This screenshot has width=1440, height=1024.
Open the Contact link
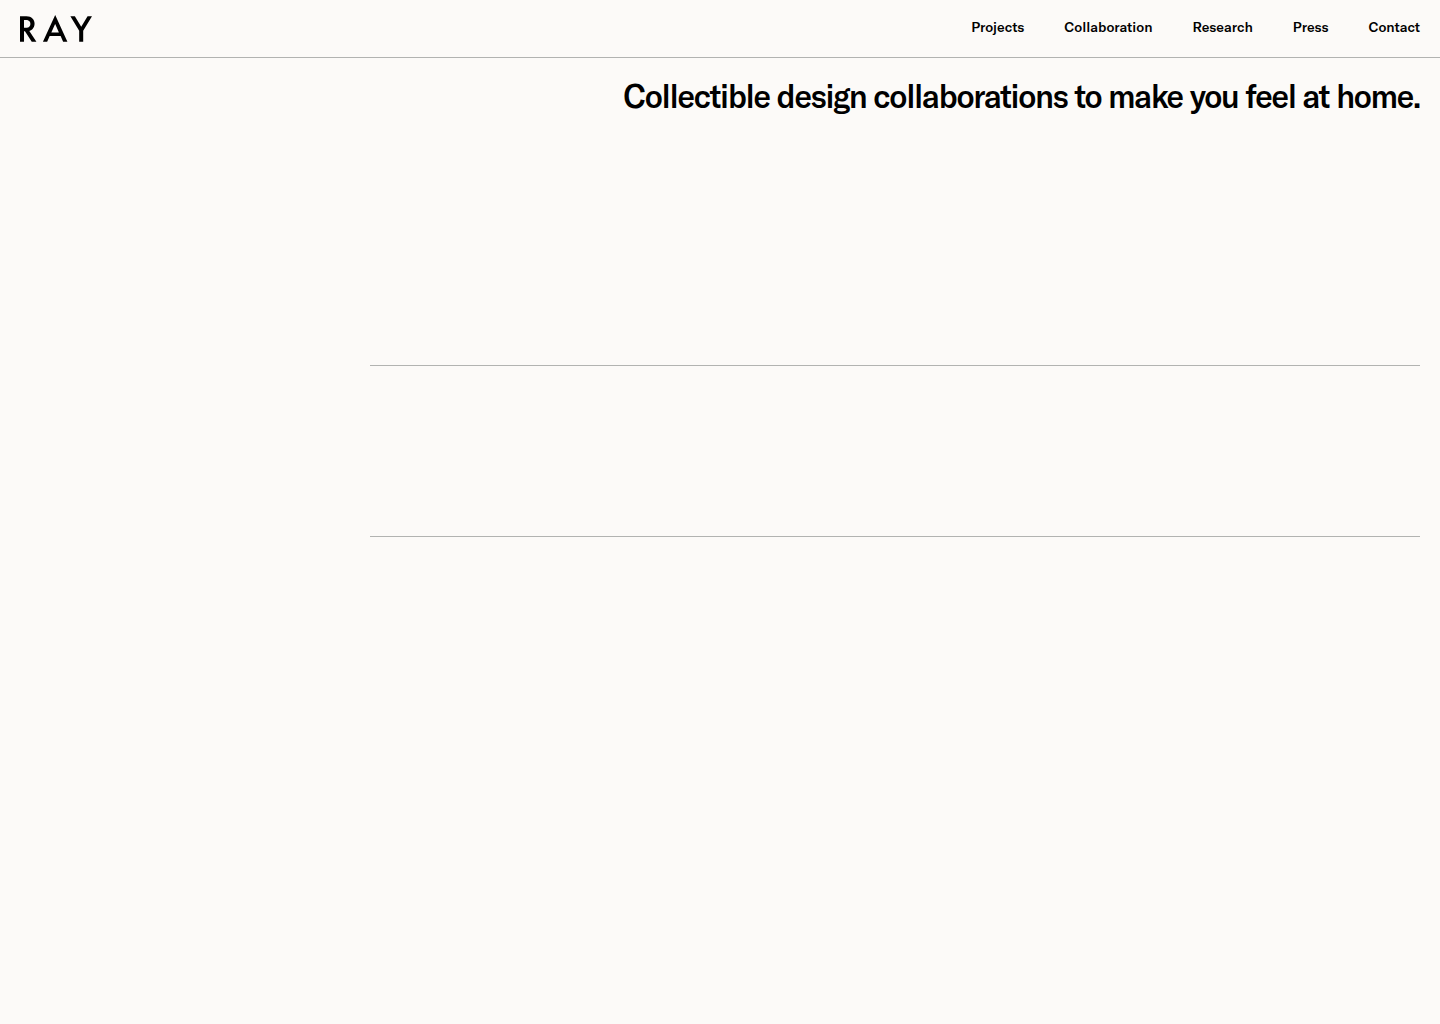[1393, 27]
